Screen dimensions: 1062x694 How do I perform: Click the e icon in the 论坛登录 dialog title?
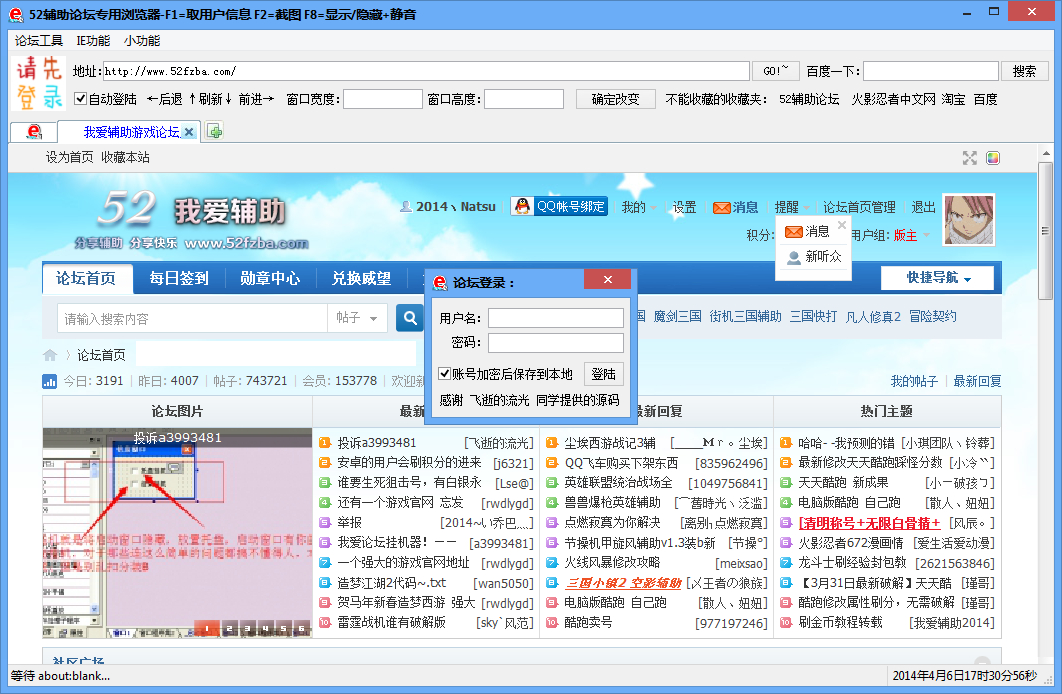tap(440, 282)
